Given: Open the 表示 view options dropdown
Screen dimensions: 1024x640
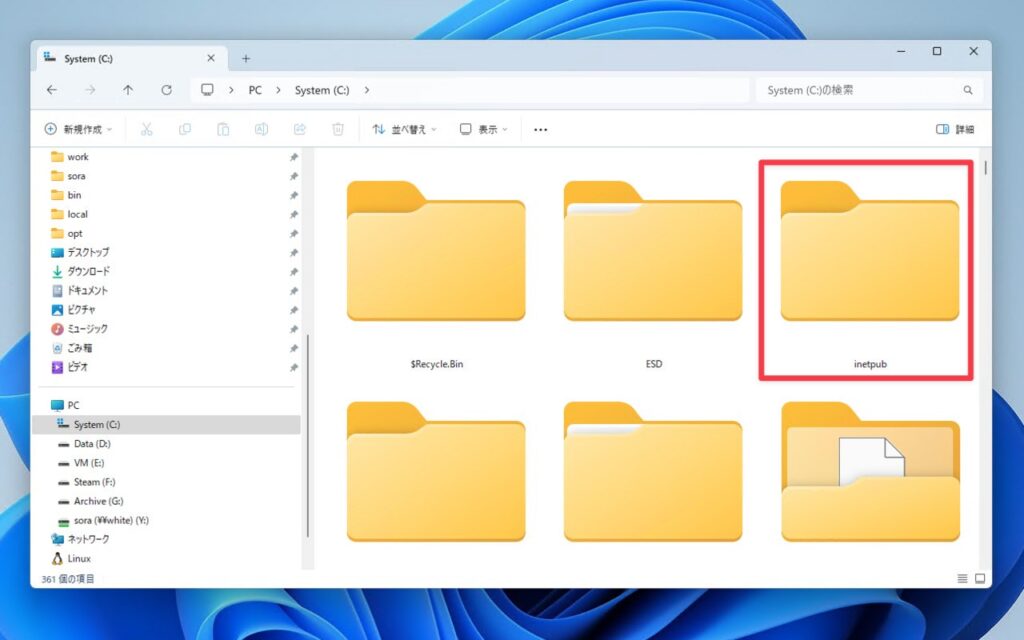Looking at the screenshot, I should click(x=481, y=129).
